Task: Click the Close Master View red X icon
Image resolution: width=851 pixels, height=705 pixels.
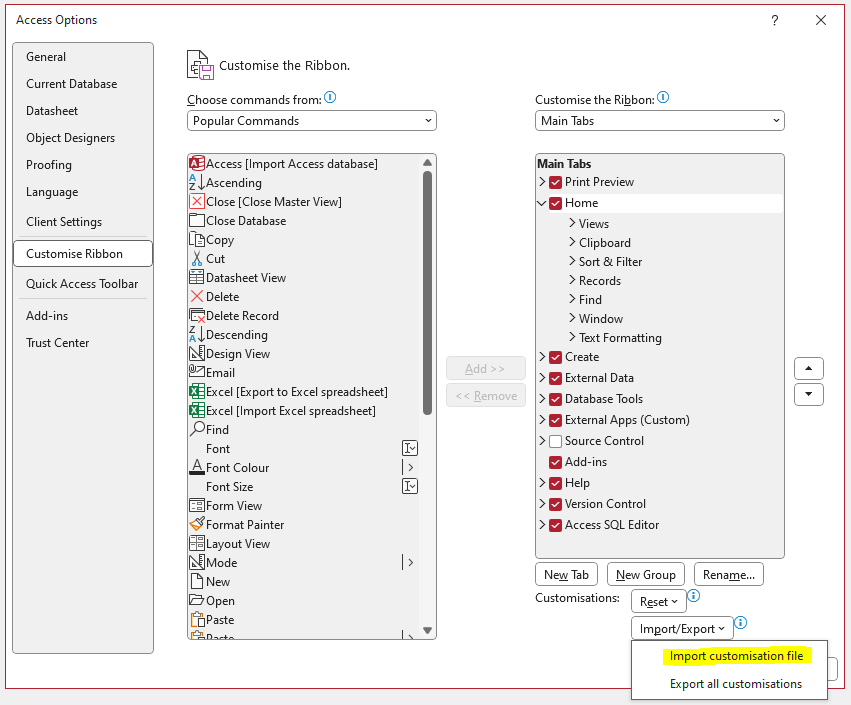Action: tap(196, 201)
